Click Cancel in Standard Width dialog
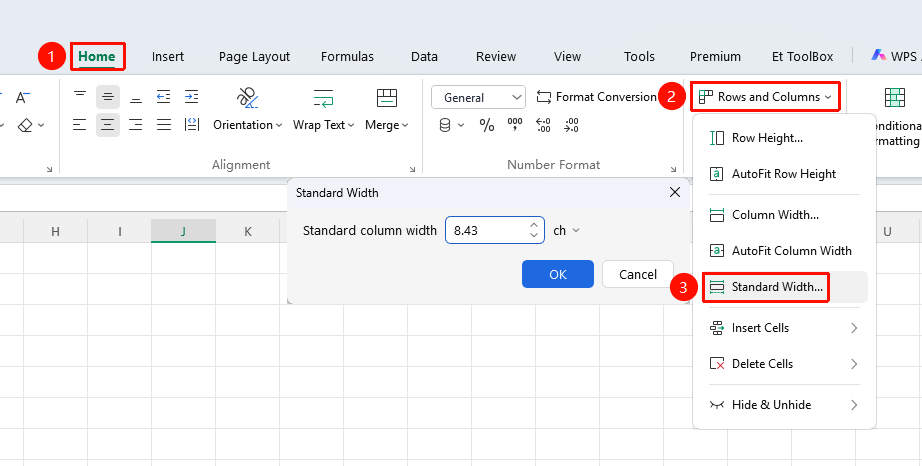The image size is (922, 466). point(638,274)
